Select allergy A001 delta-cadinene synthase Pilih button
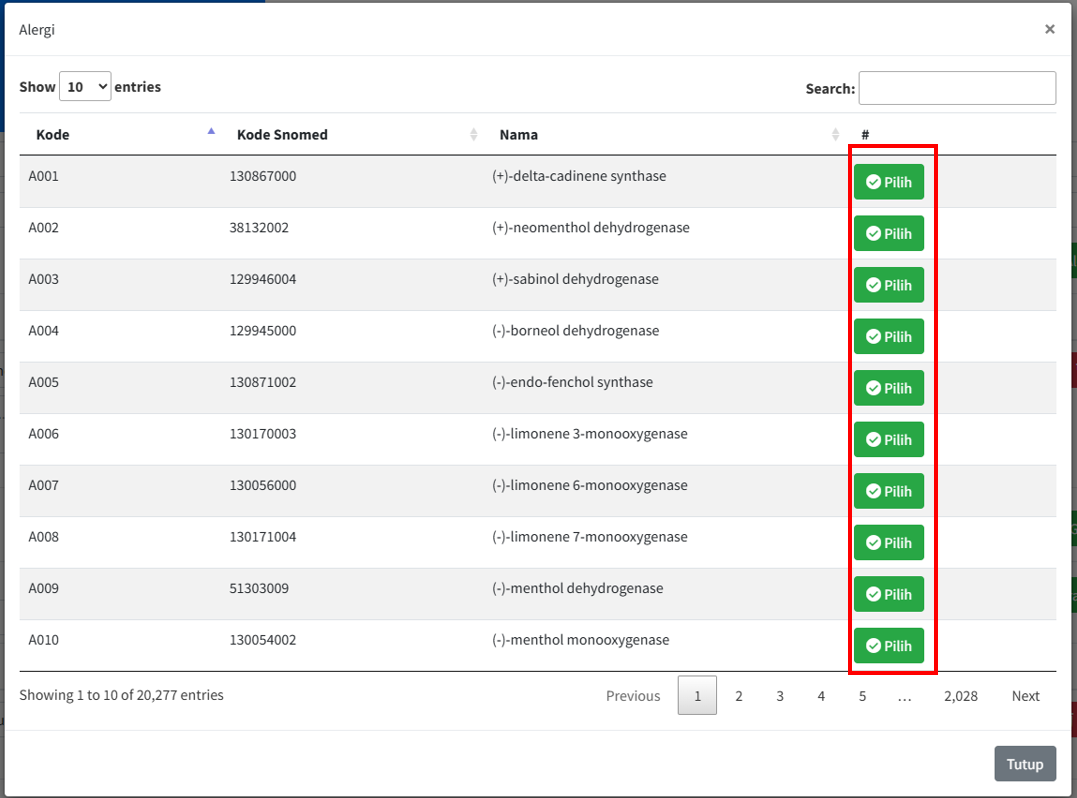Screen dimensions: 1077x798 888,182
